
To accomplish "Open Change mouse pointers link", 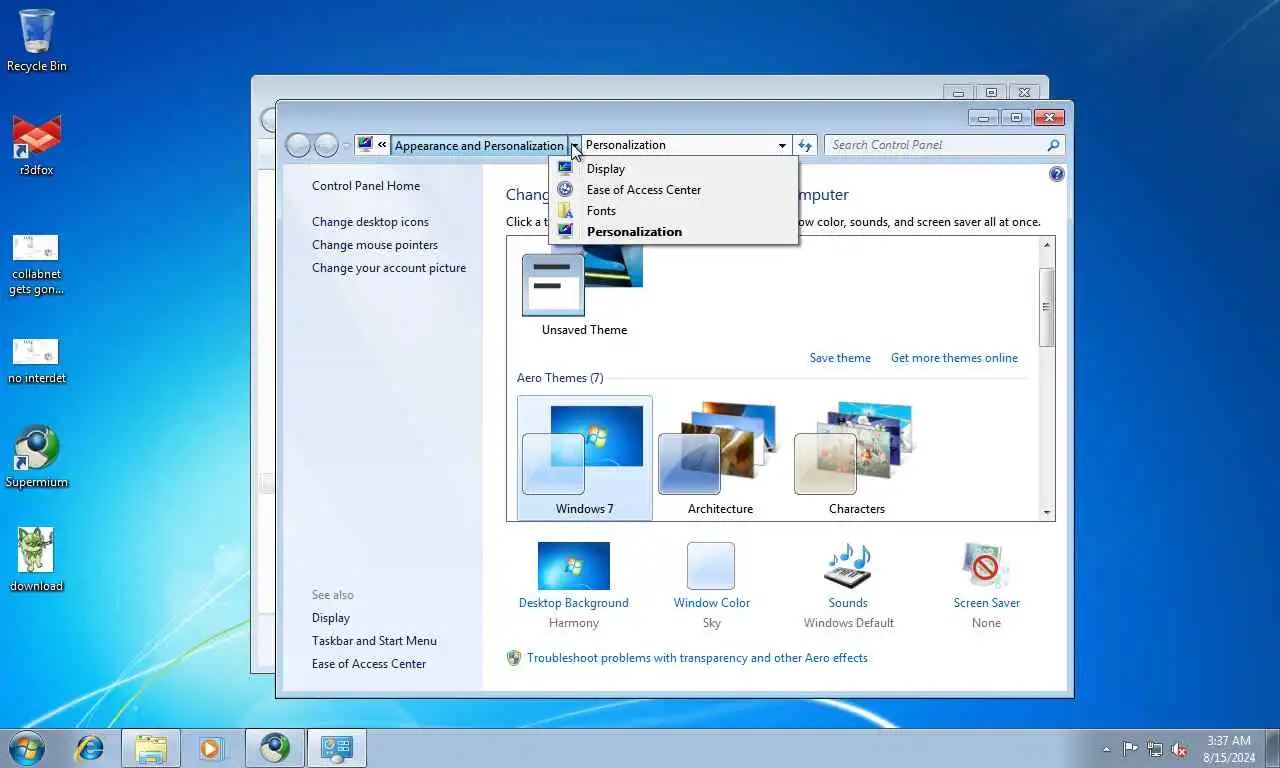I will click(x=375, y=245).
